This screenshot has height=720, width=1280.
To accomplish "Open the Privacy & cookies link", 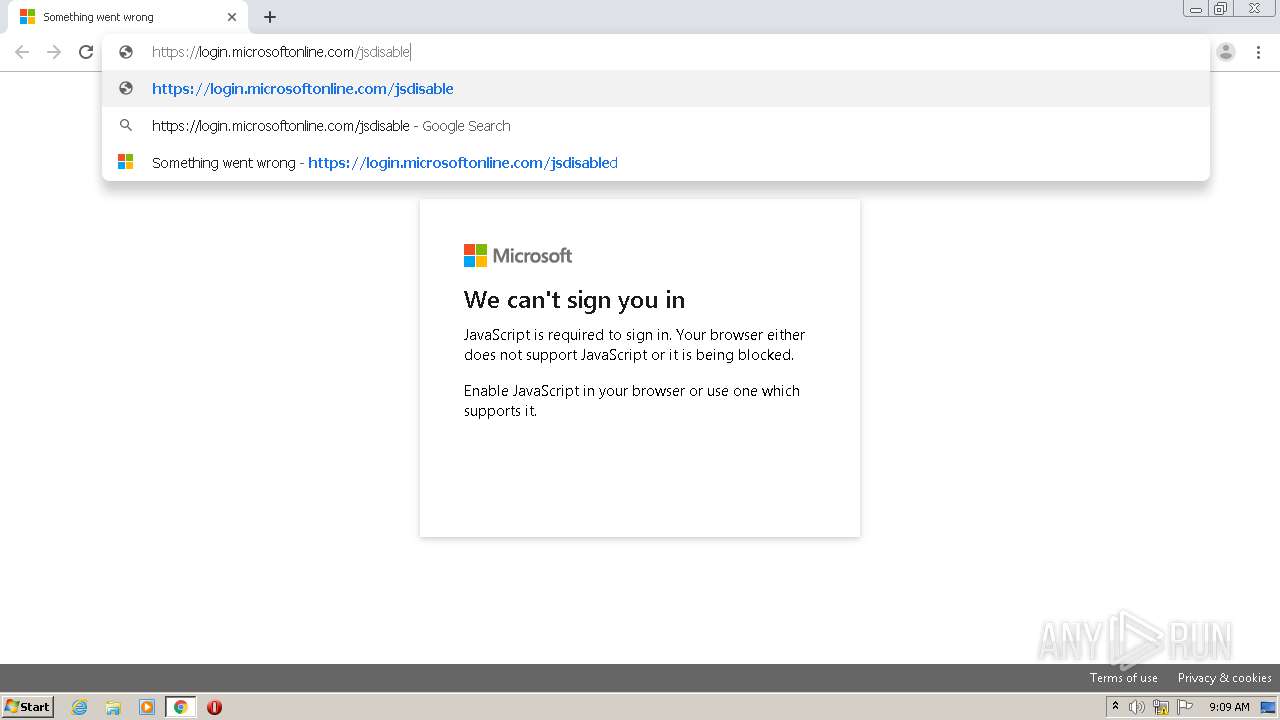I will [x=1225, y=678].
